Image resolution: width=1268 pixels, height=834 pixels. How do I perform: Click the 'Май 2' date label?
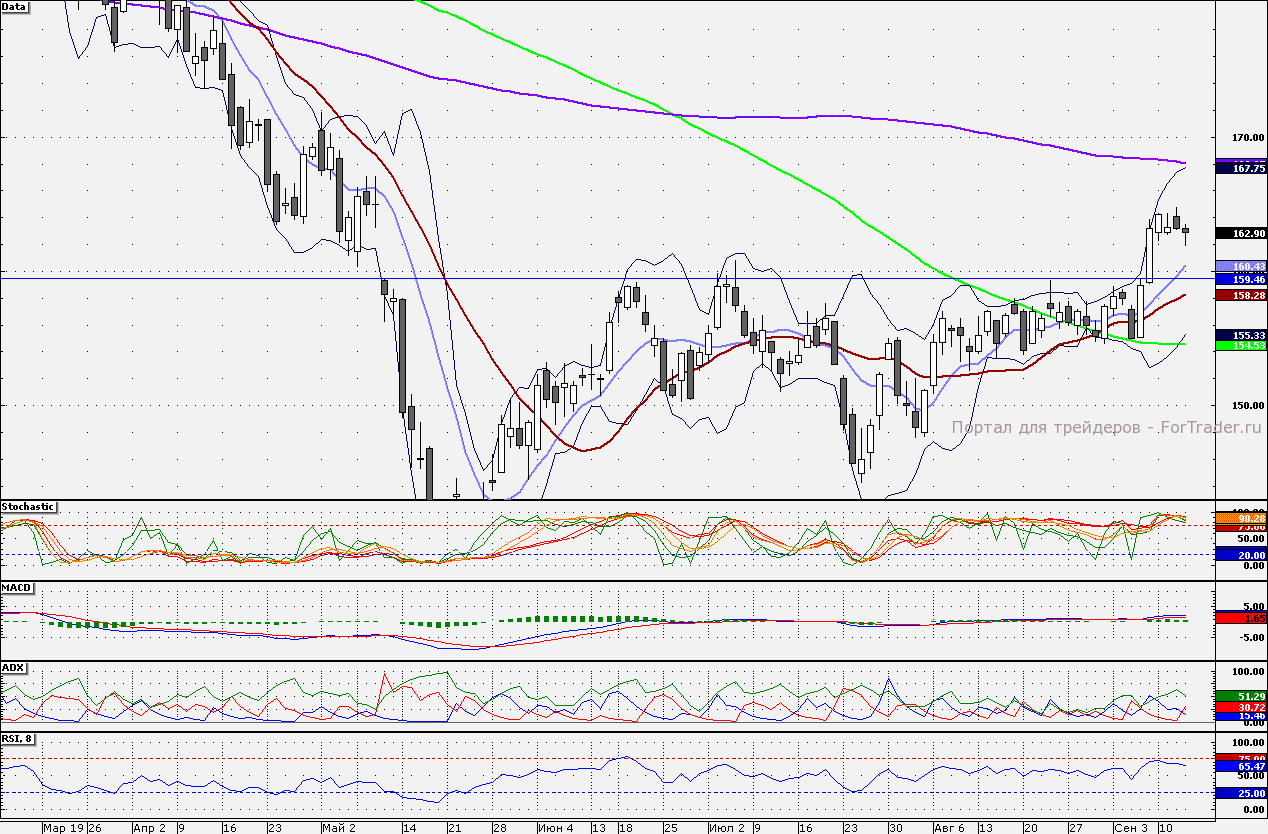pos(339,828)
